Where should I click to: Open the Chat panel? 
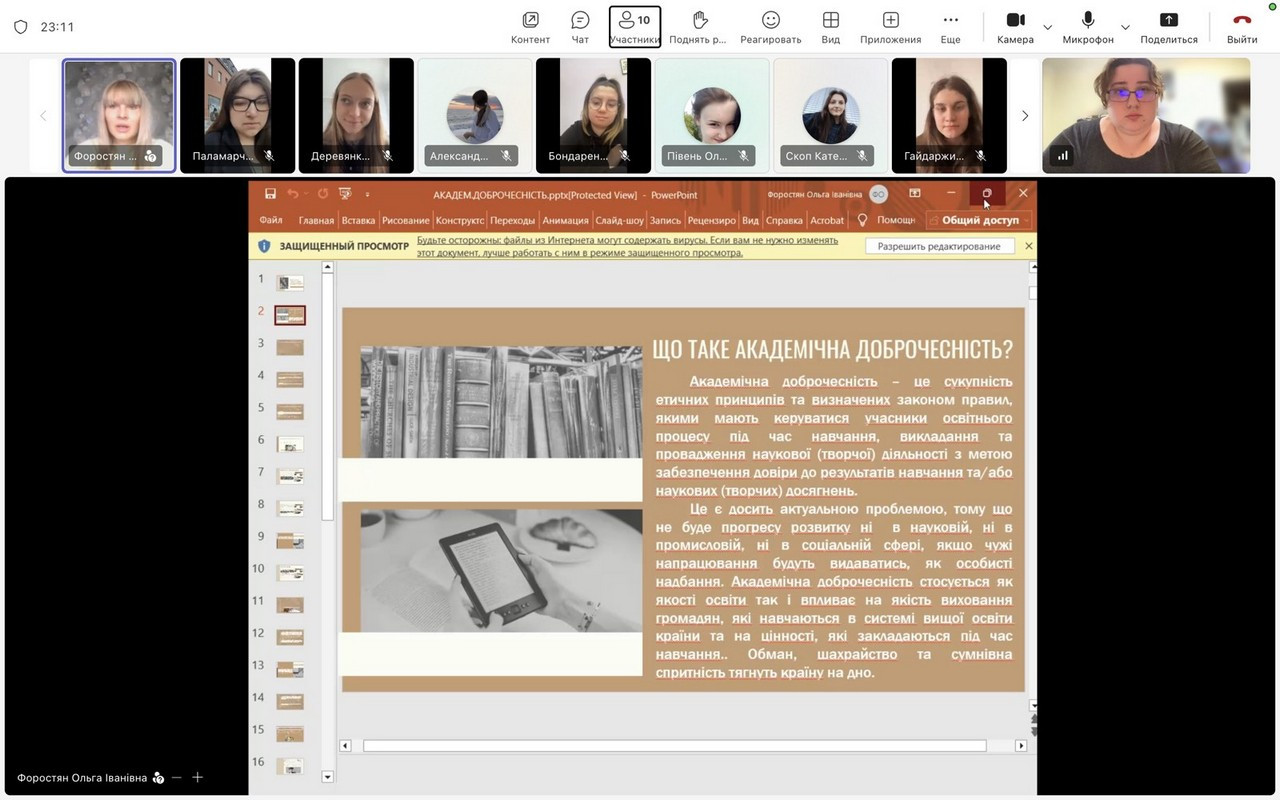580,27
